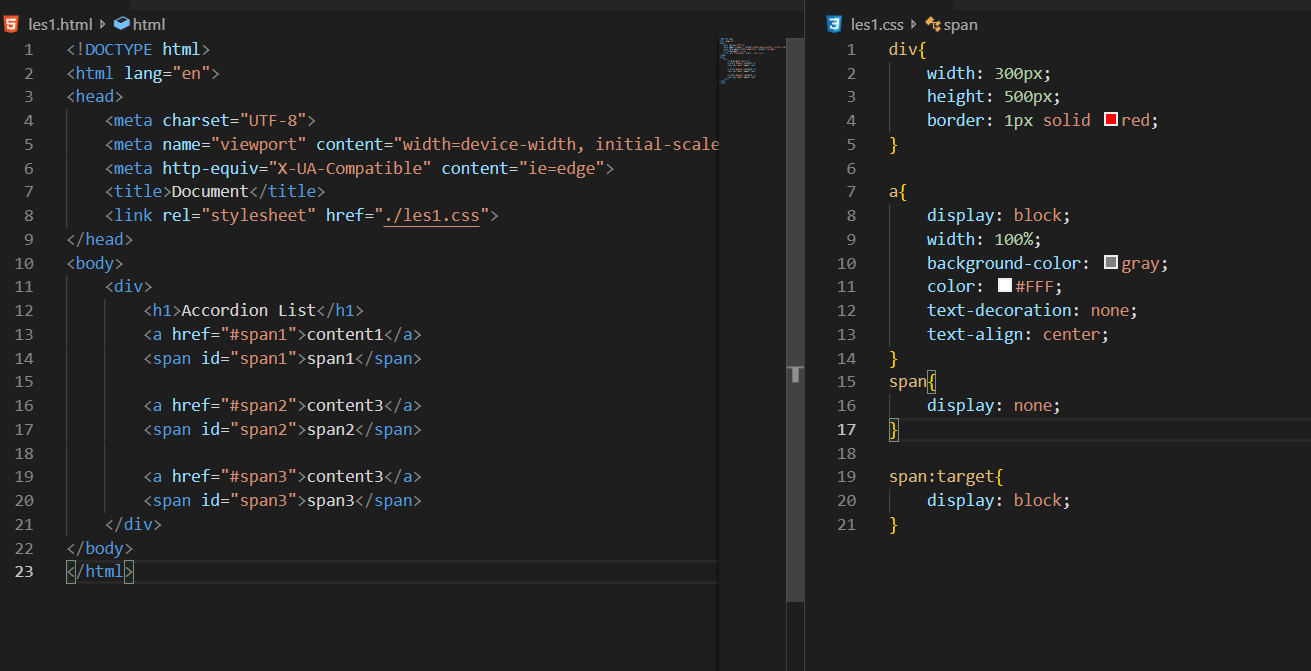Open the les1.html breadcrumb dropdown
Viewport: 1311px width, 671px height.
pos(60,24)
